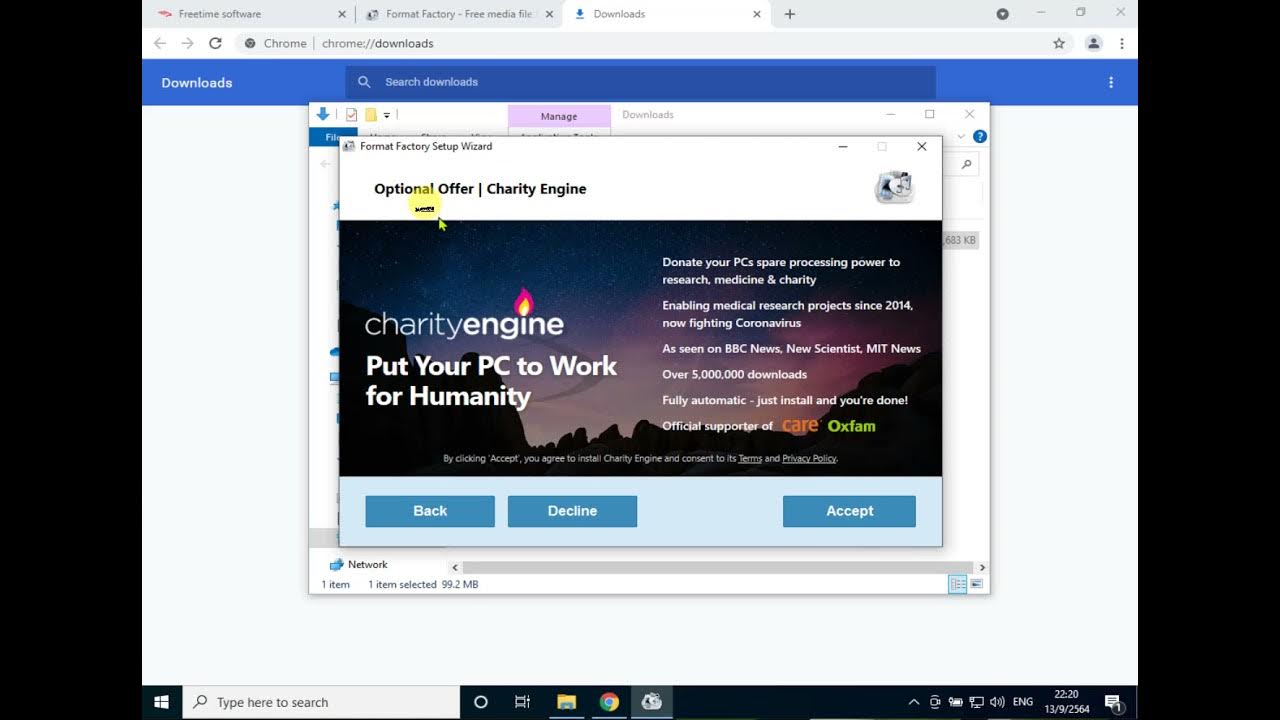Bookmark this page with the star icon

(x=1059, y=43)
